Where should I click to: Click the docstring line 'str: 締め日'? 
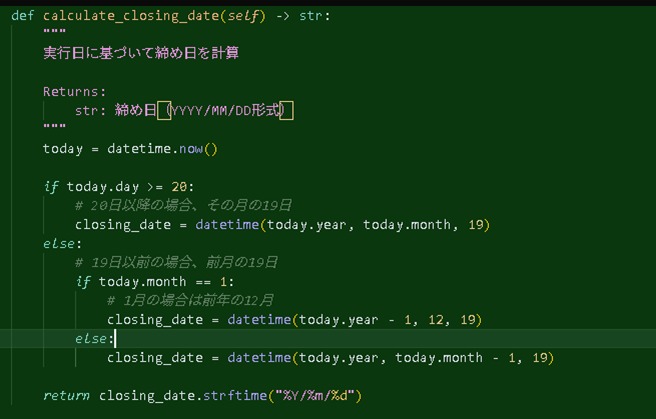115,110
